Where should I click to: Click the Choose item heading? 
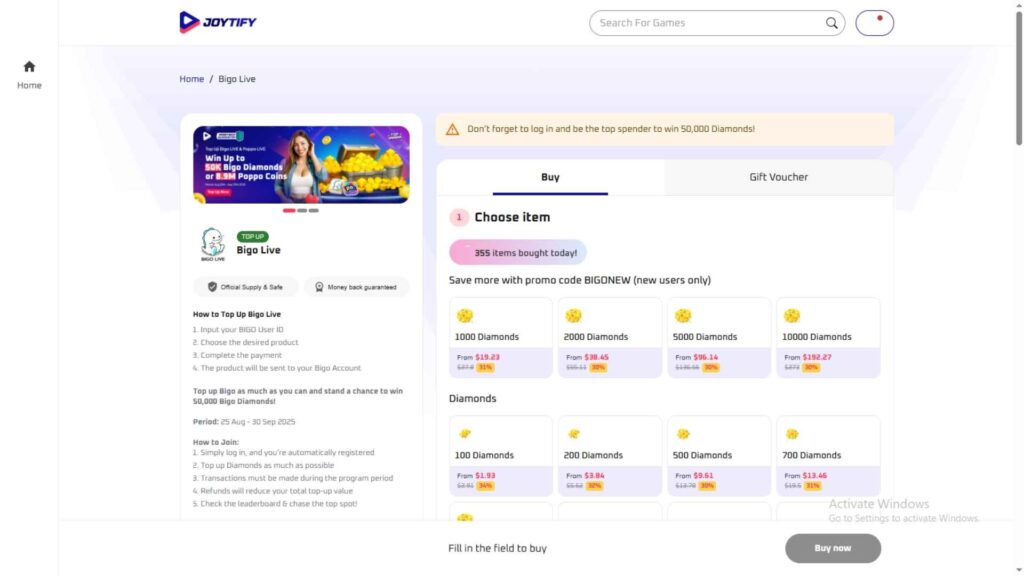512,217
